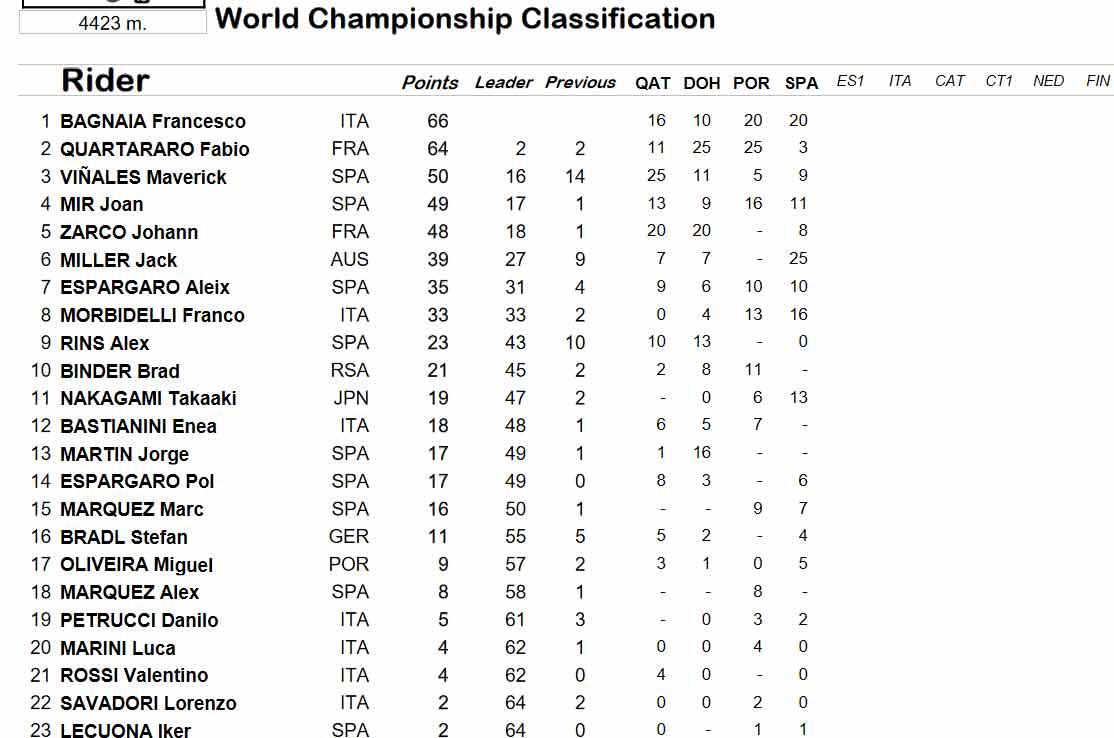Click the World Championship Classification title
The image size is (1114, 738).
[465, 19]
